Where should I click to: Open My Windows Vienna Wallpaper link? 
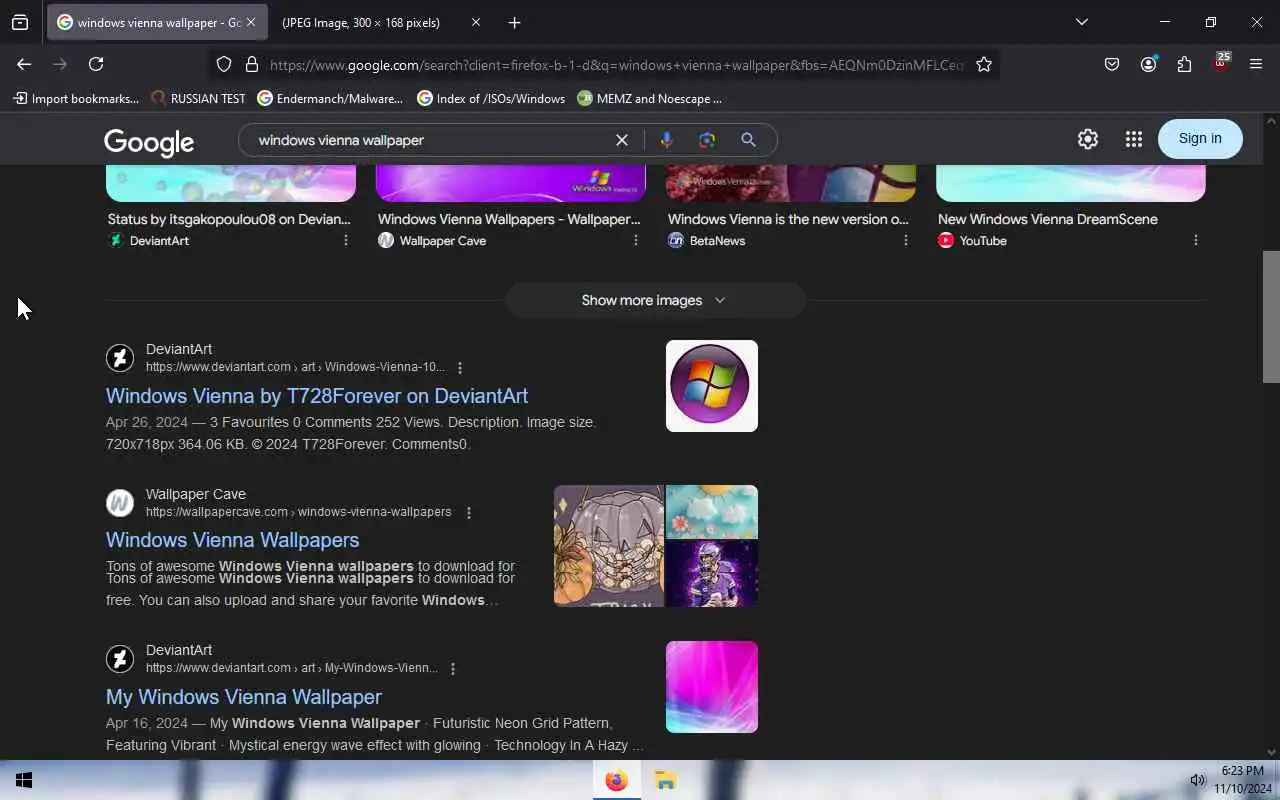pos(244,697)
